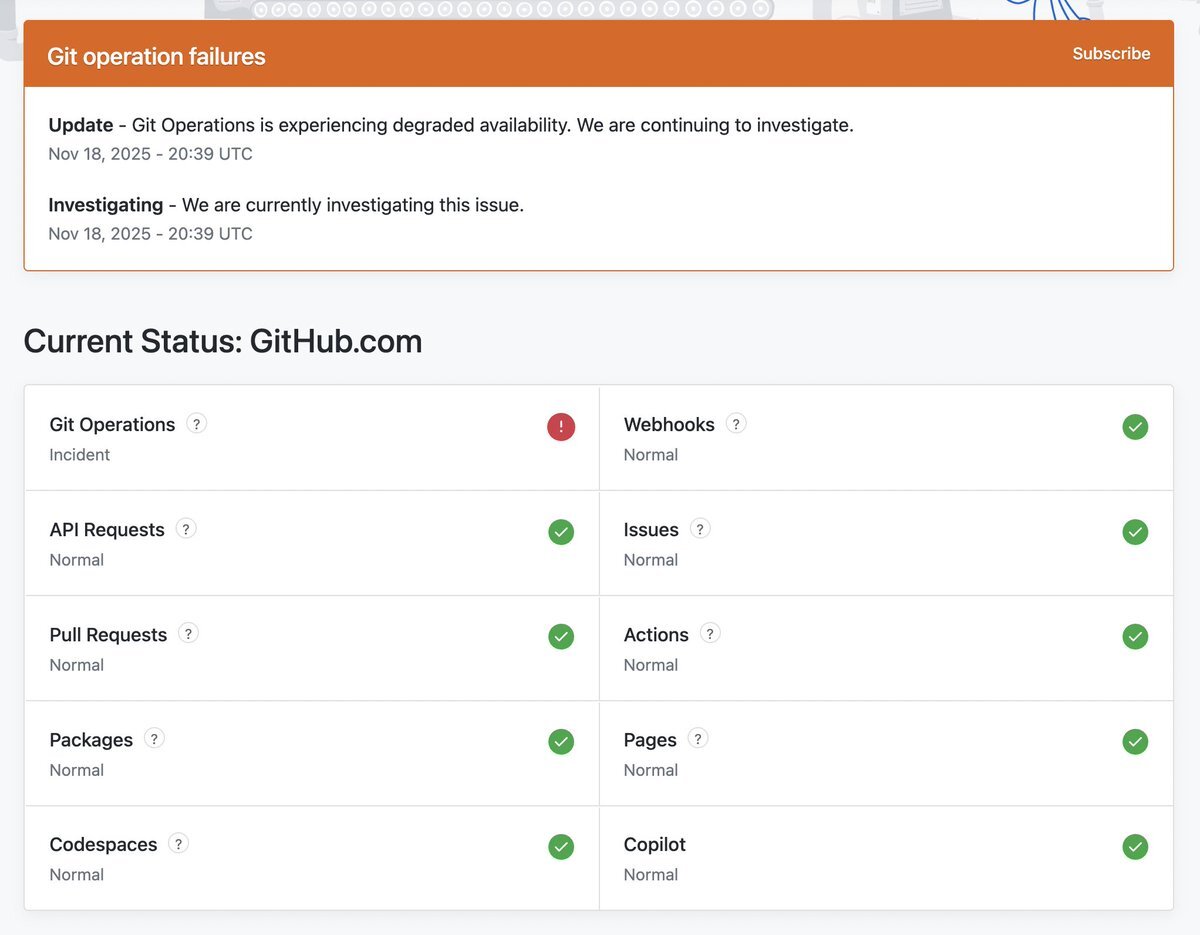
Task: Click the question mark beside Issues
Action: 700,529
